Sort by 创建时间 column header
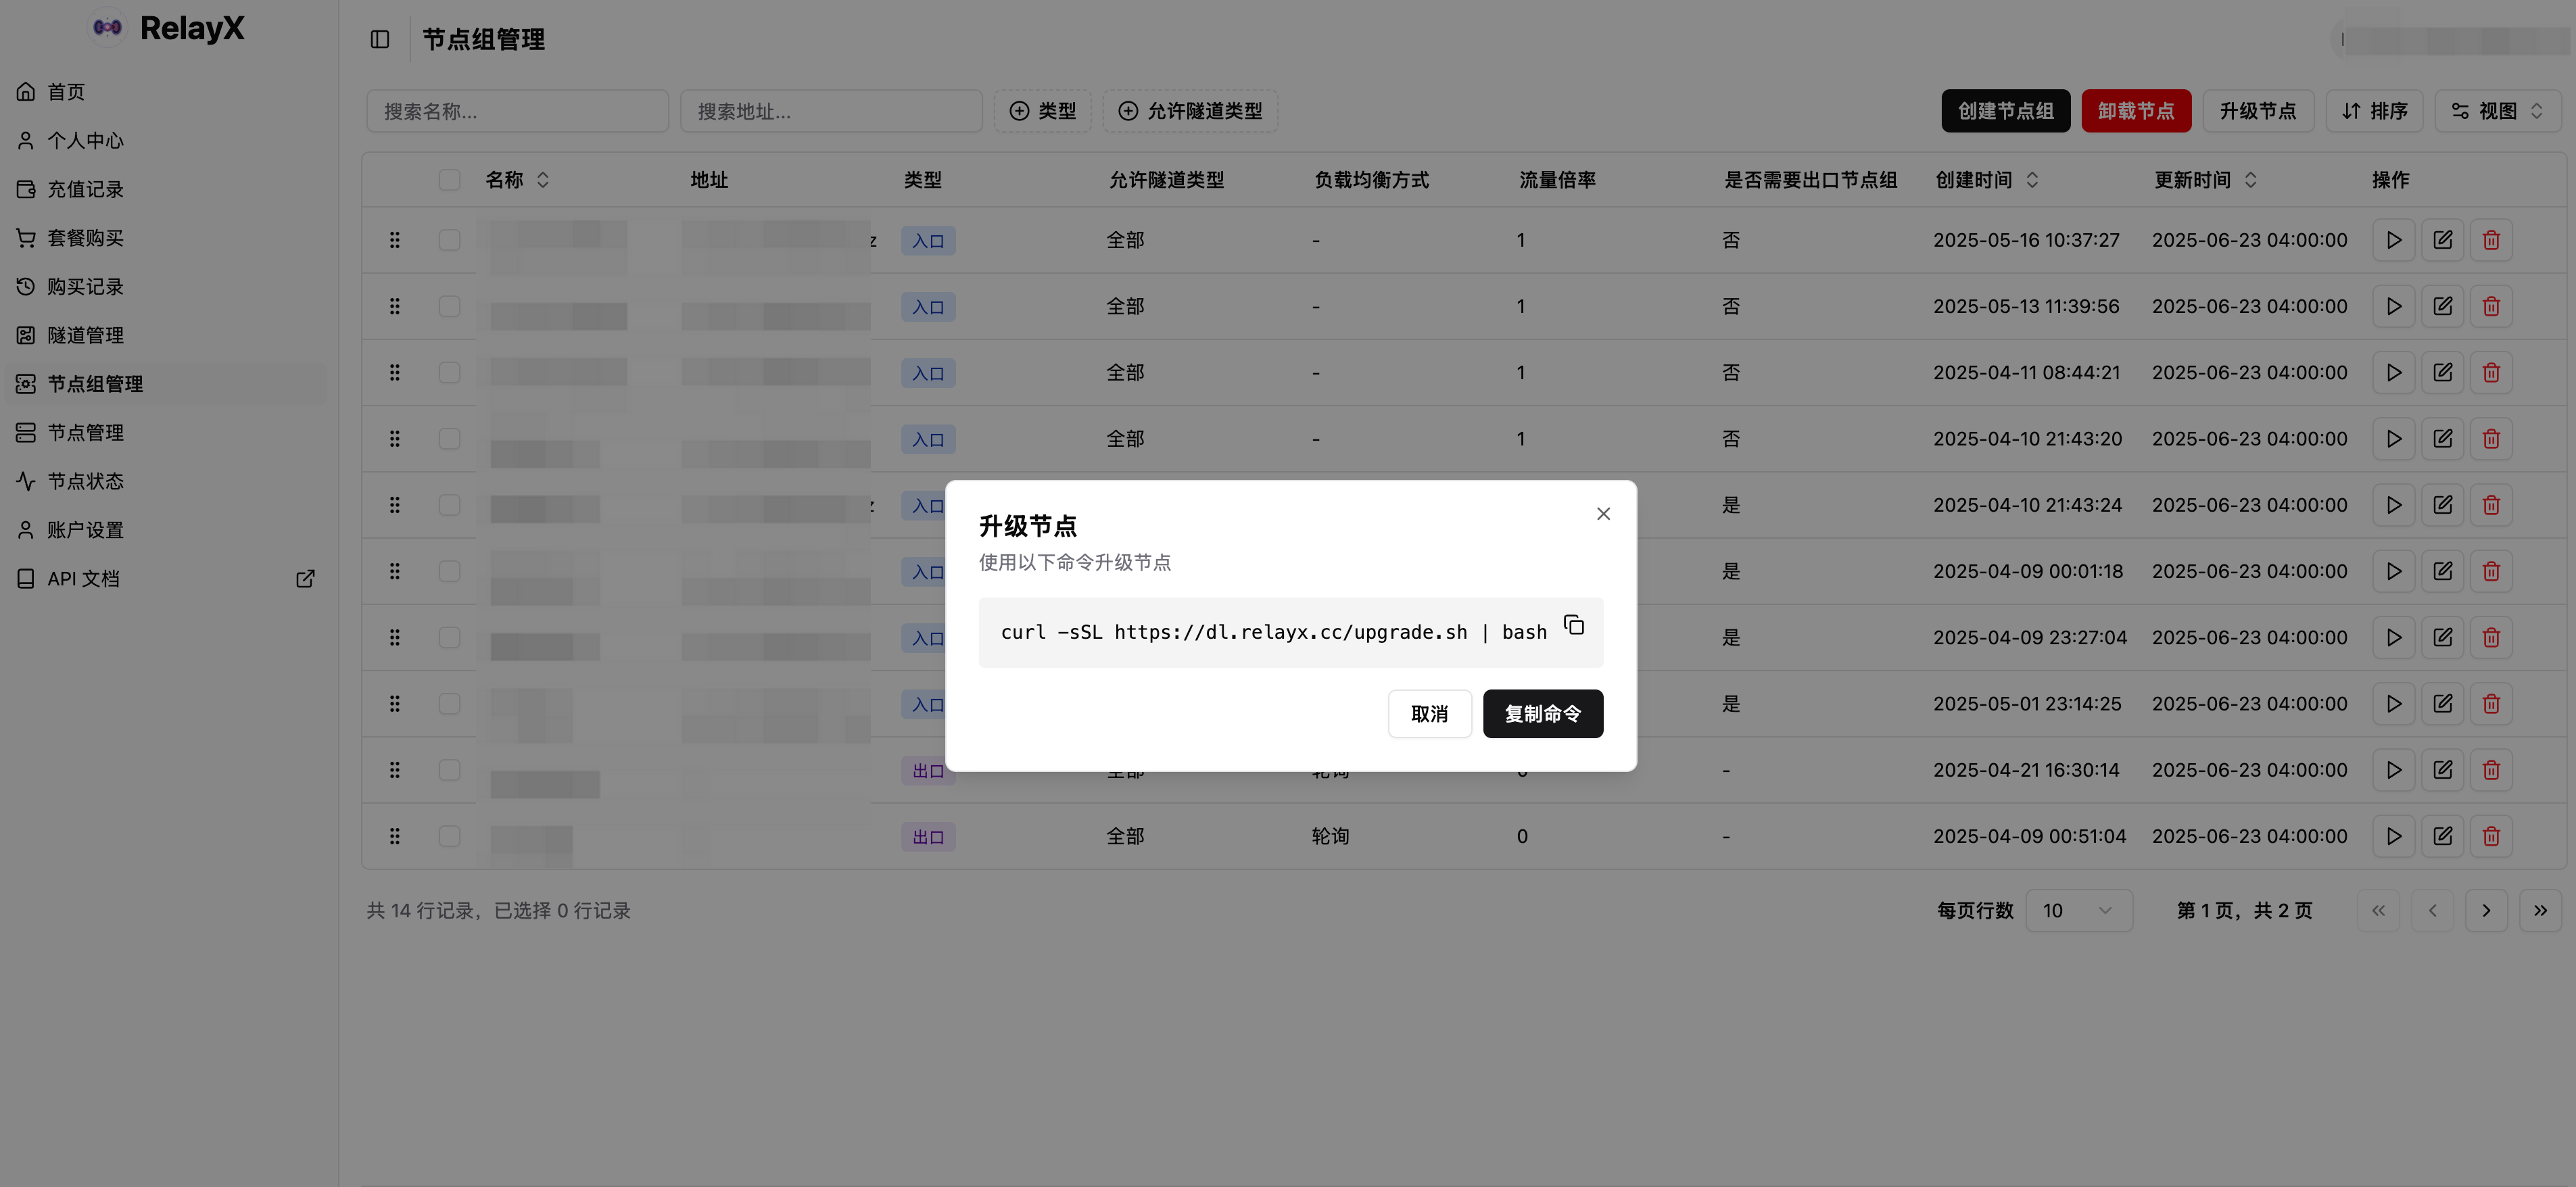This screenshot has height=1187, width=2576. pyautogui.click(x=1986, y=180)
